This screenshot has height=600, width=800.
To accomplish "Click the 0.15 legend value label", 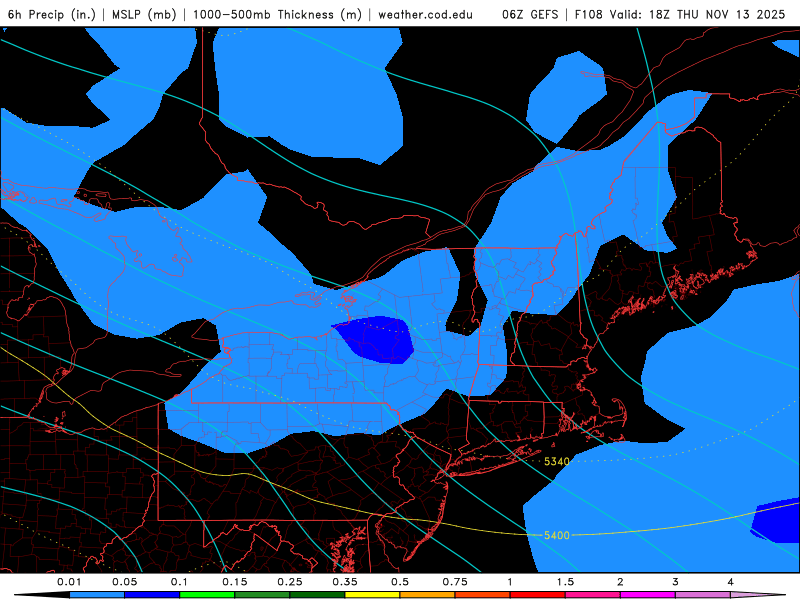I will 235,582.
